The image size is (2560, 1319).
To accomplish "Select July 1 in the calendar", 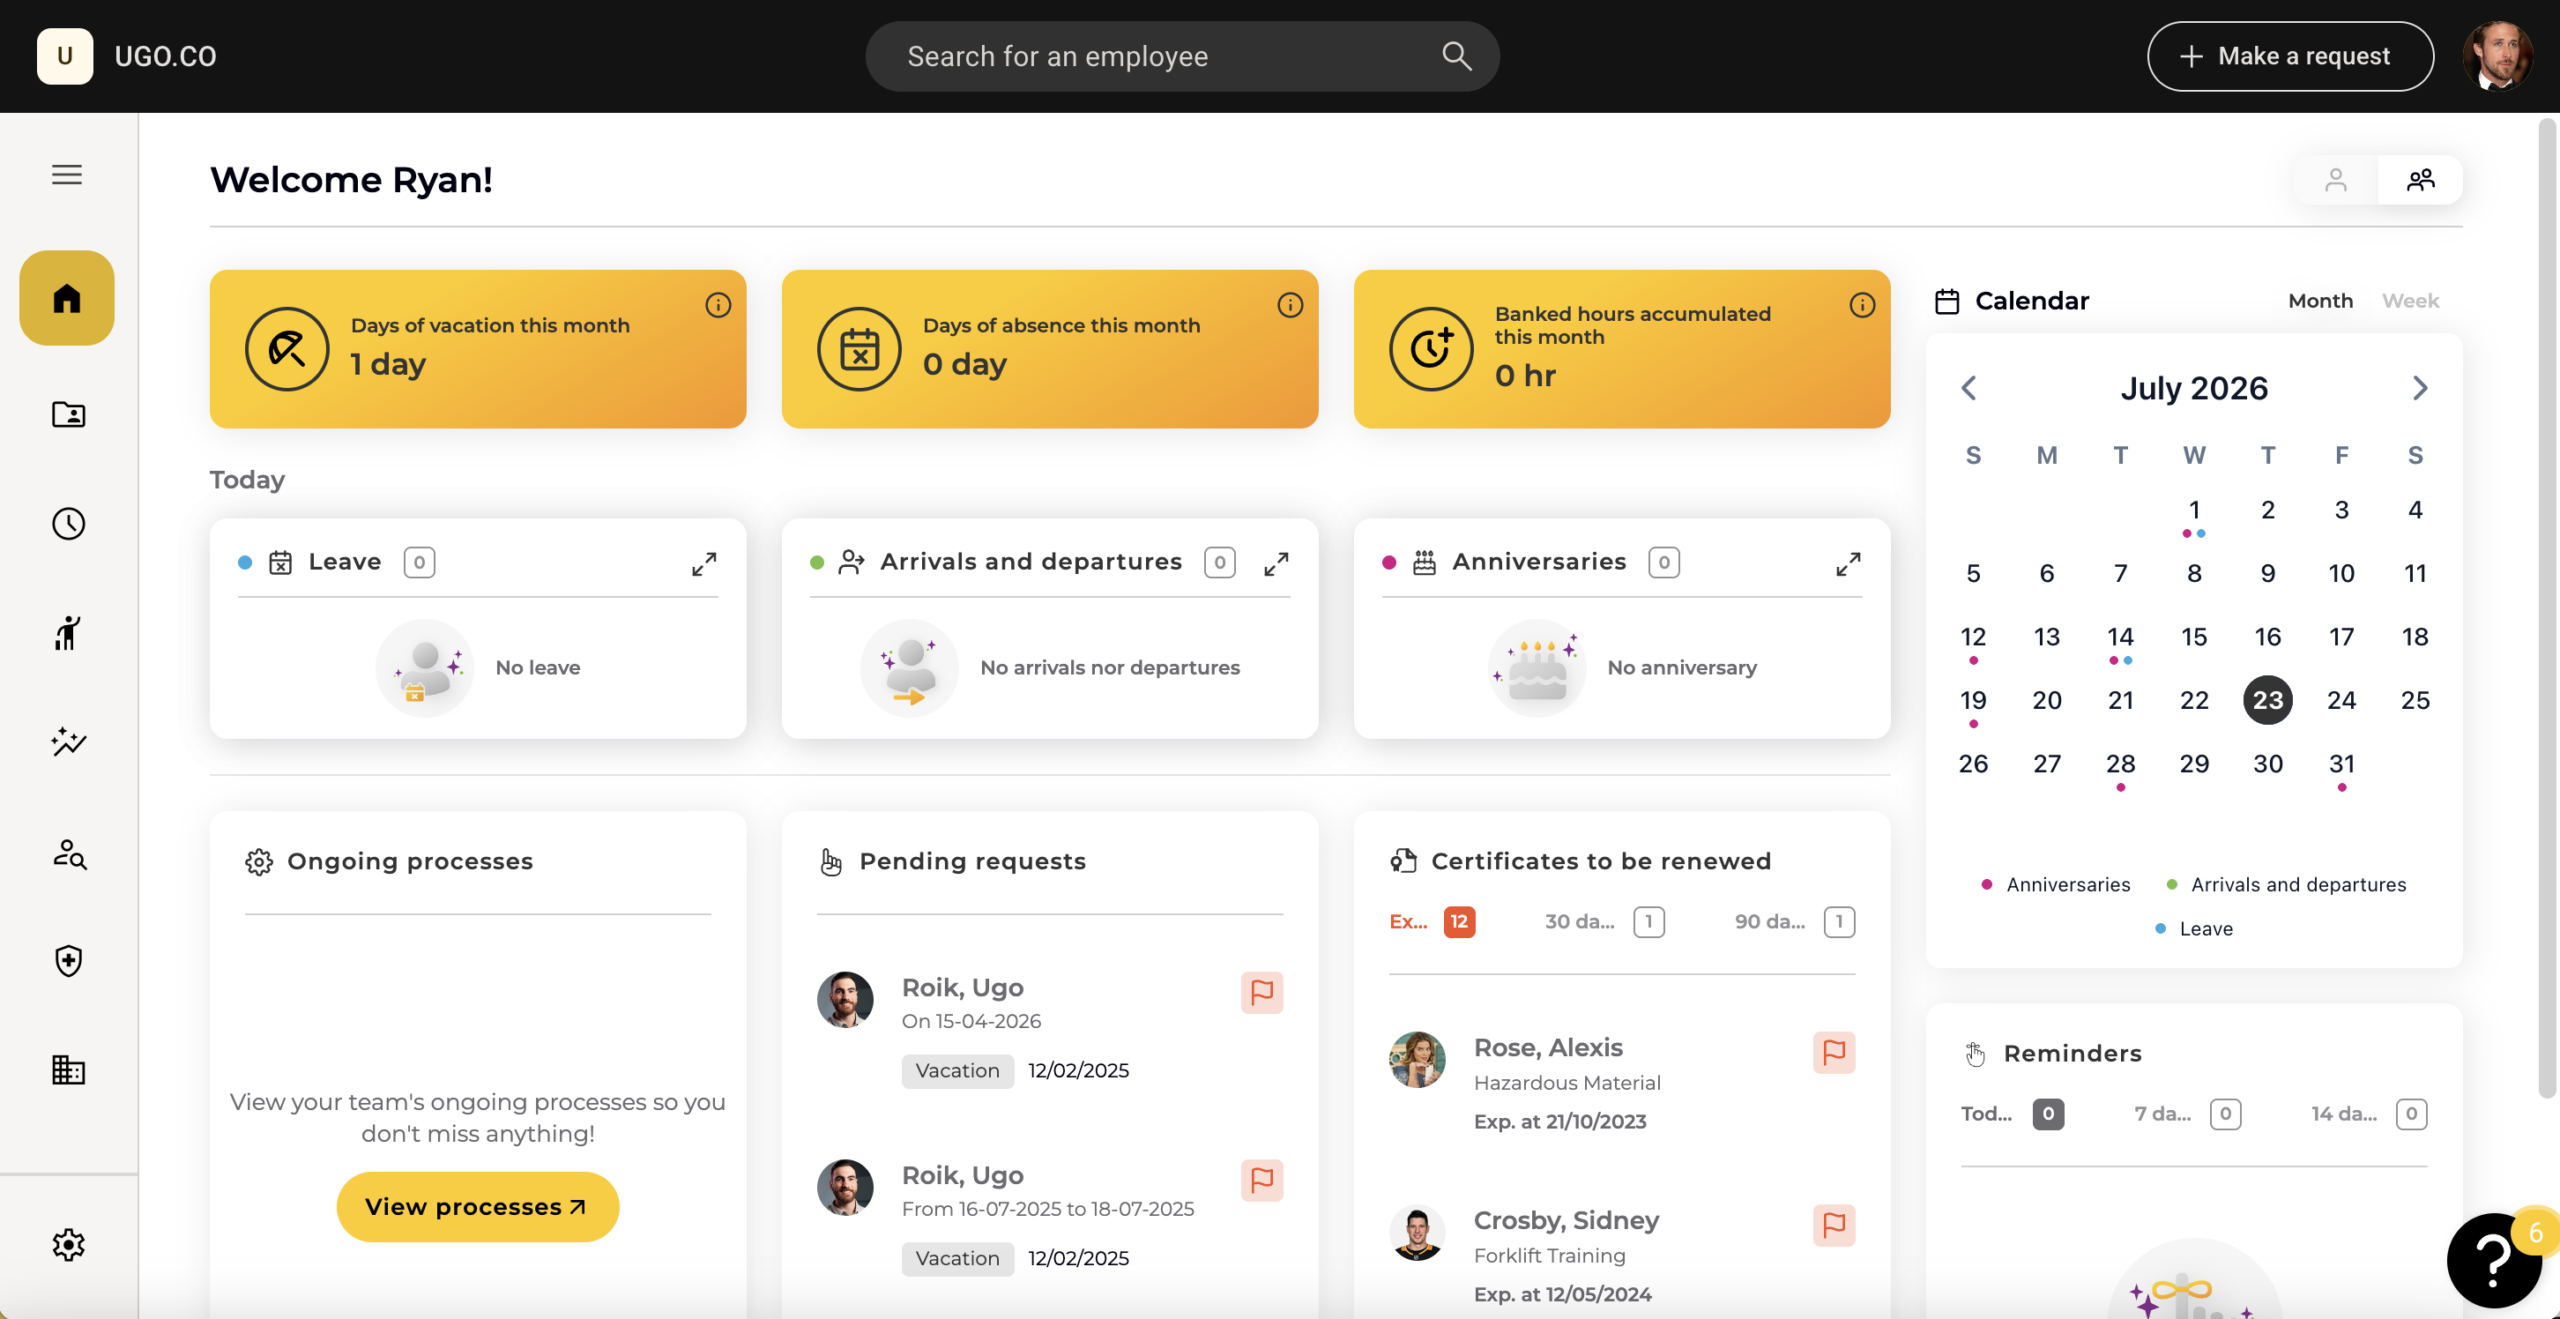I will (2194, 511).
